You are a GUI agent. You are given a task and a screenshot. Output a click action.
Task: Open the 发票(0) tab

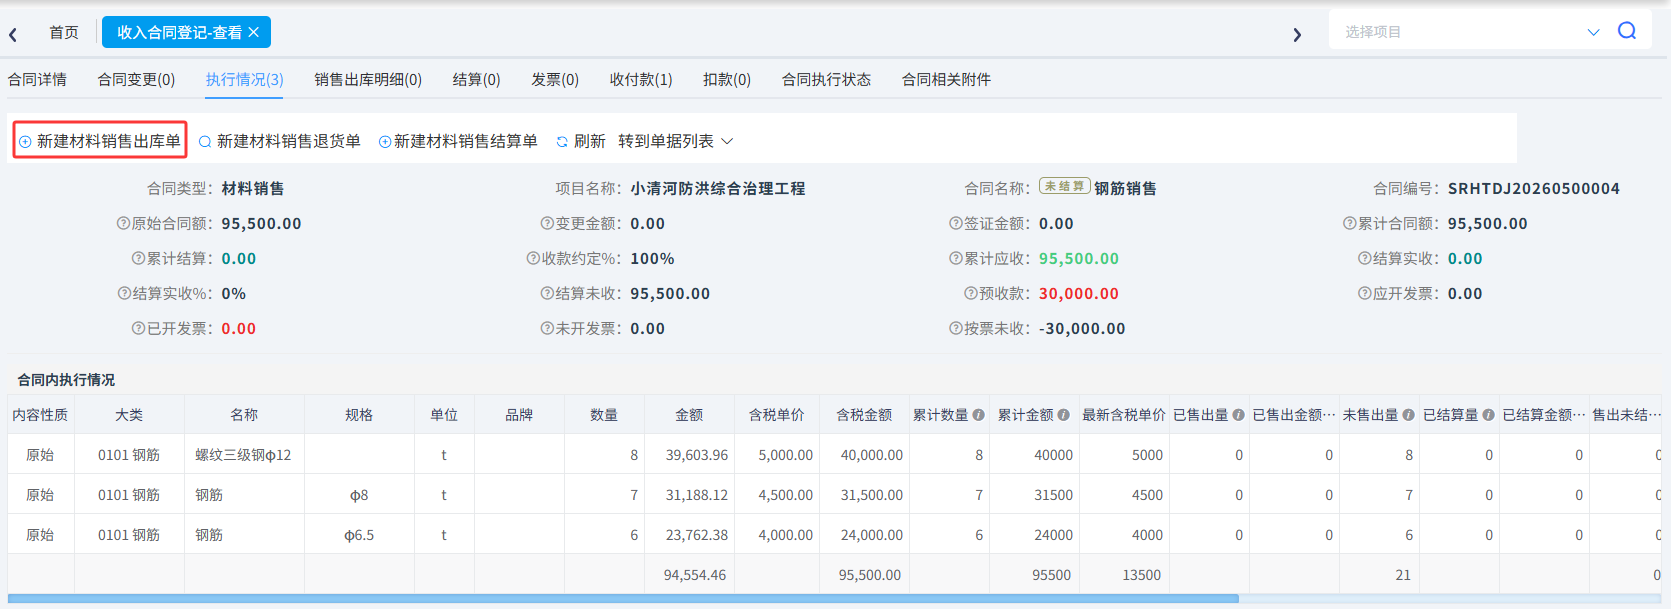pyautogui.click(x=555, y=80)
